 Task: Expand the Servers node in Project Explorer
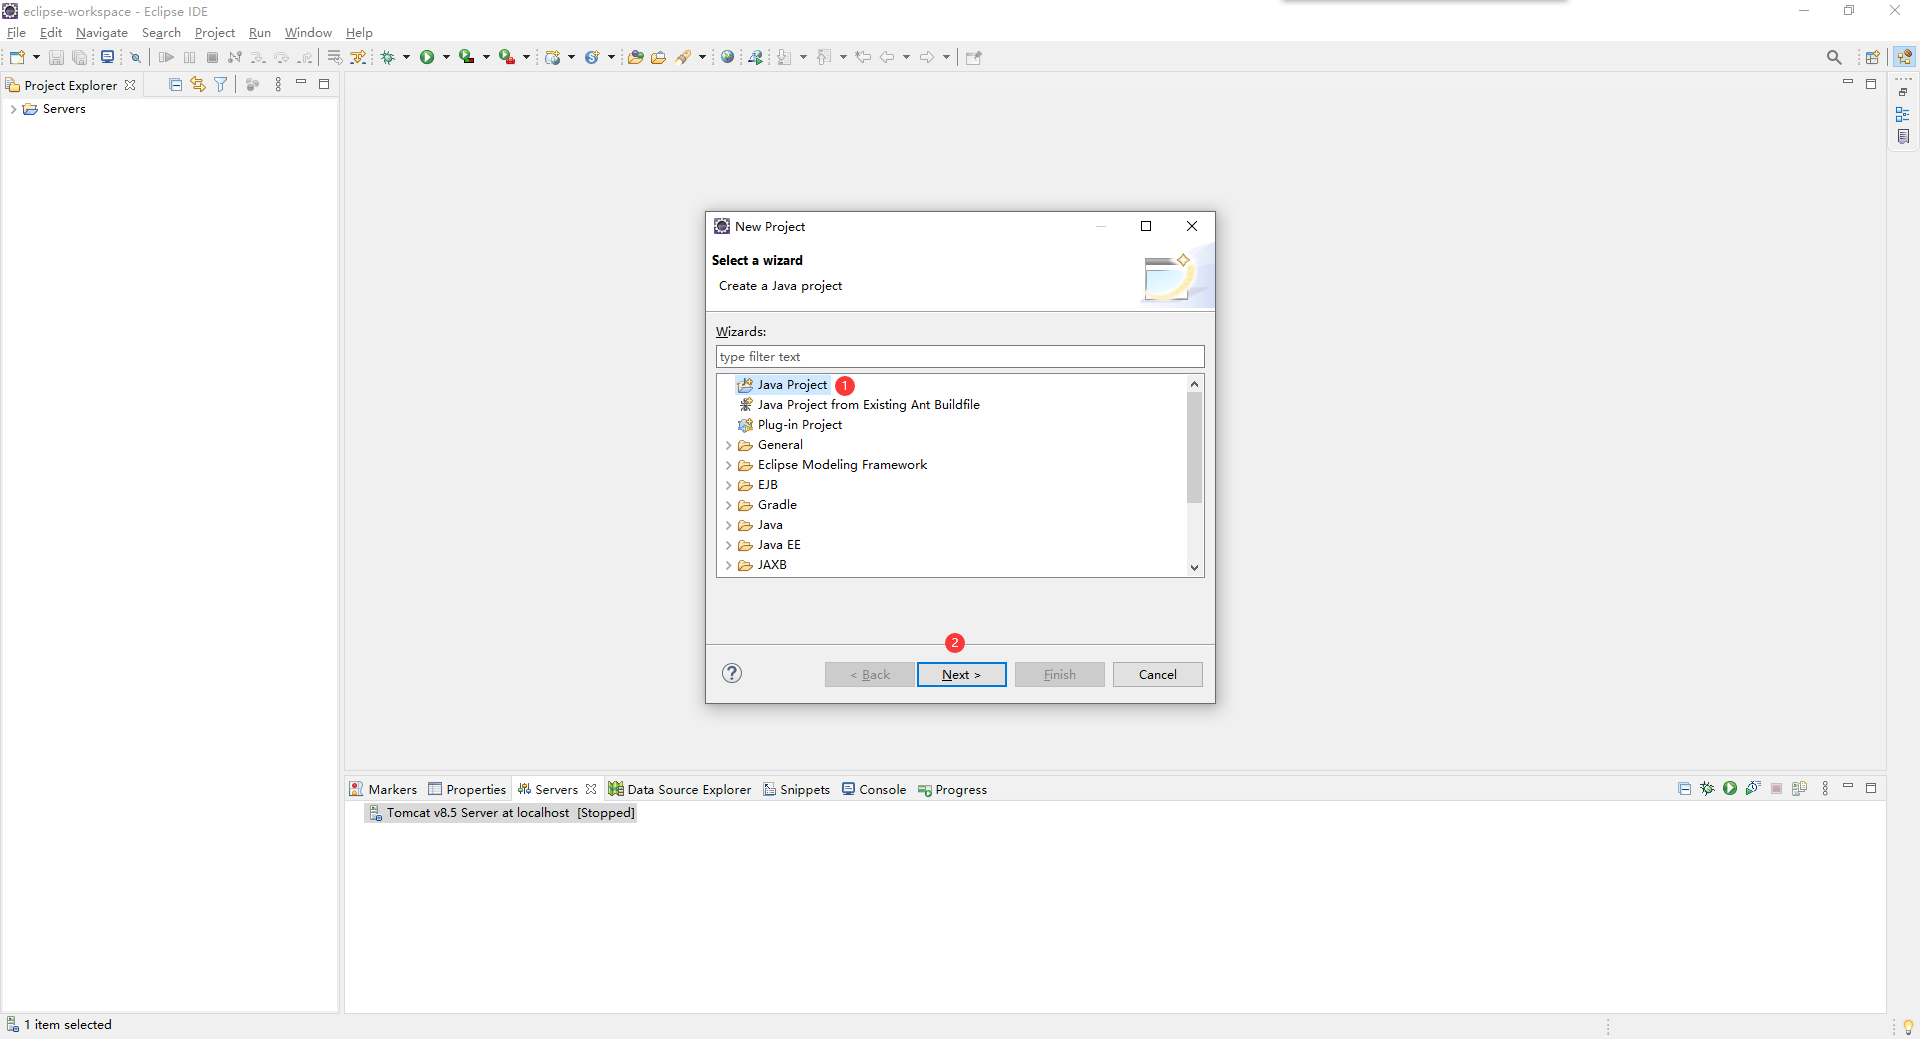point(13,109)
